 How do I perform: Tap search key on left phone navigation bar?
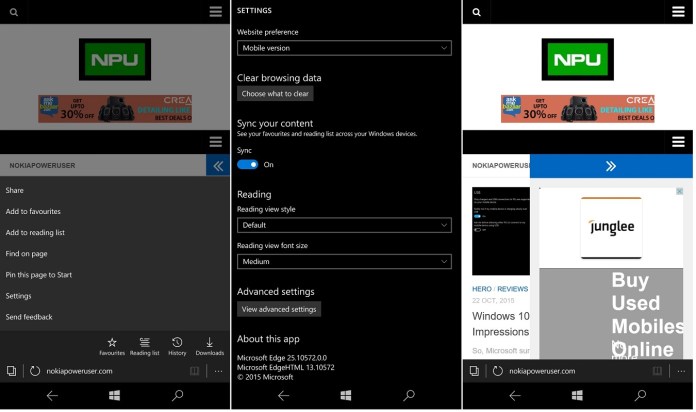tap(178, 395)
